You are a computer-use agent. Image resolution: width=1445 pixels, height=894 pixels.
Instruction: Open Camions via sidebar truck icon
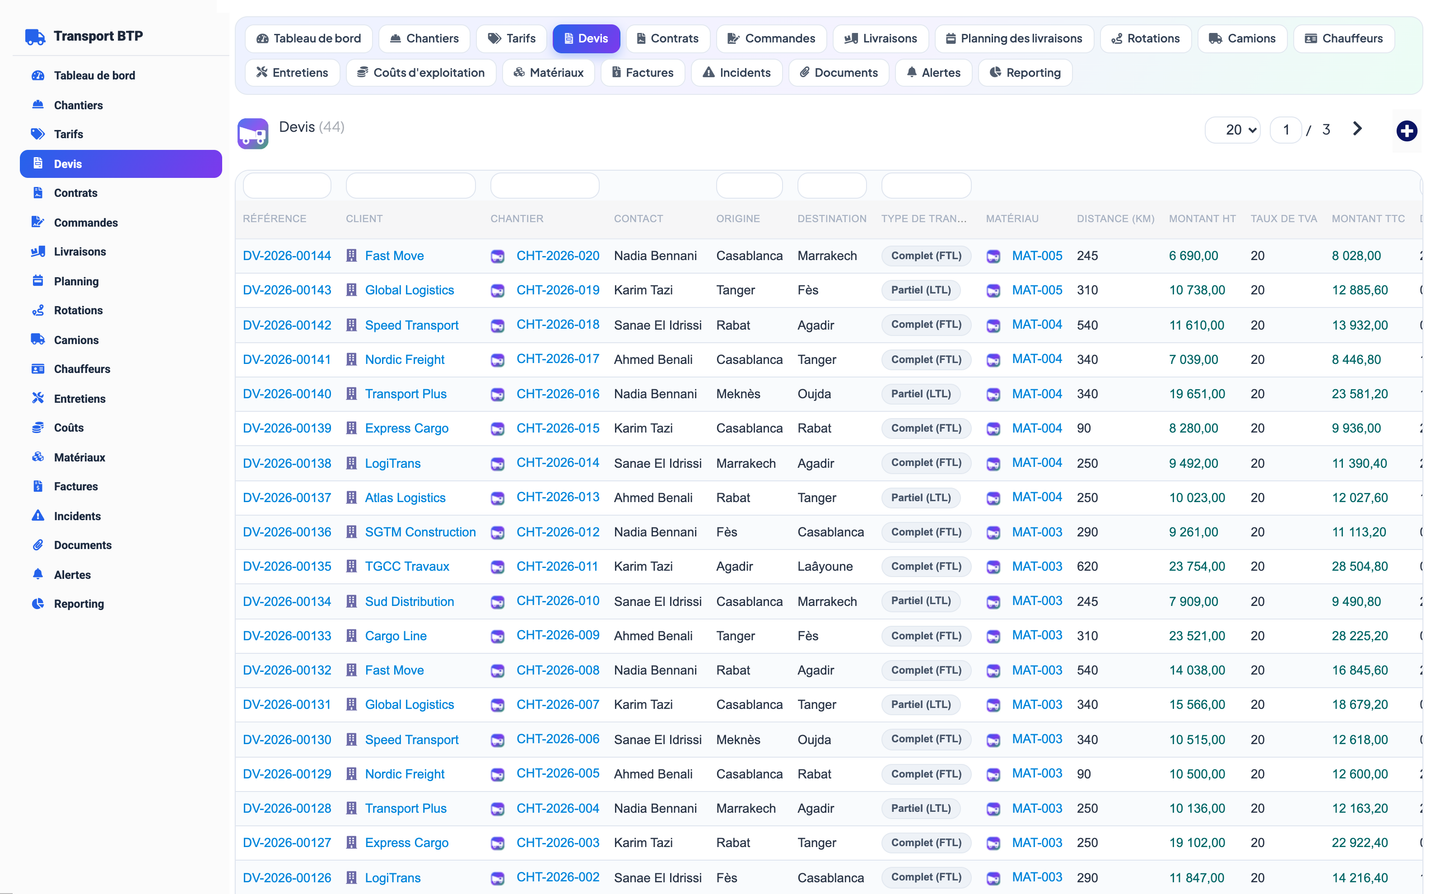(38, 340)
